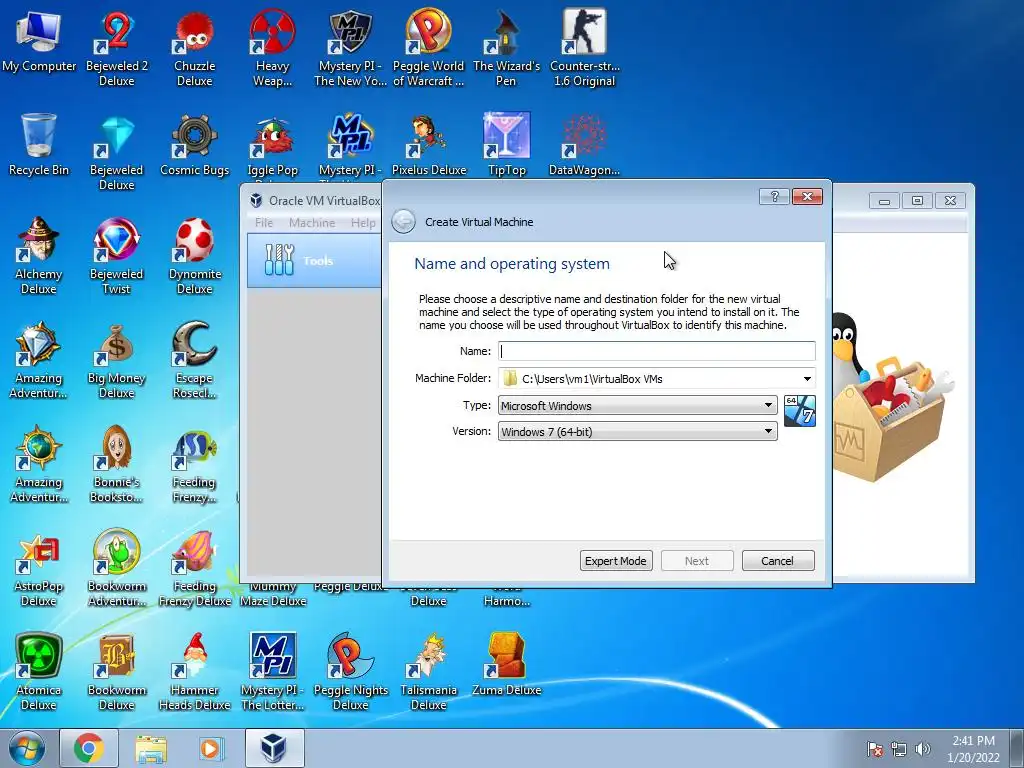Image resolution: width=1024 pixels, height=768 pixels.
Task: Open Help menu in VirtualBox Manager
Action: tap(363, 223)
